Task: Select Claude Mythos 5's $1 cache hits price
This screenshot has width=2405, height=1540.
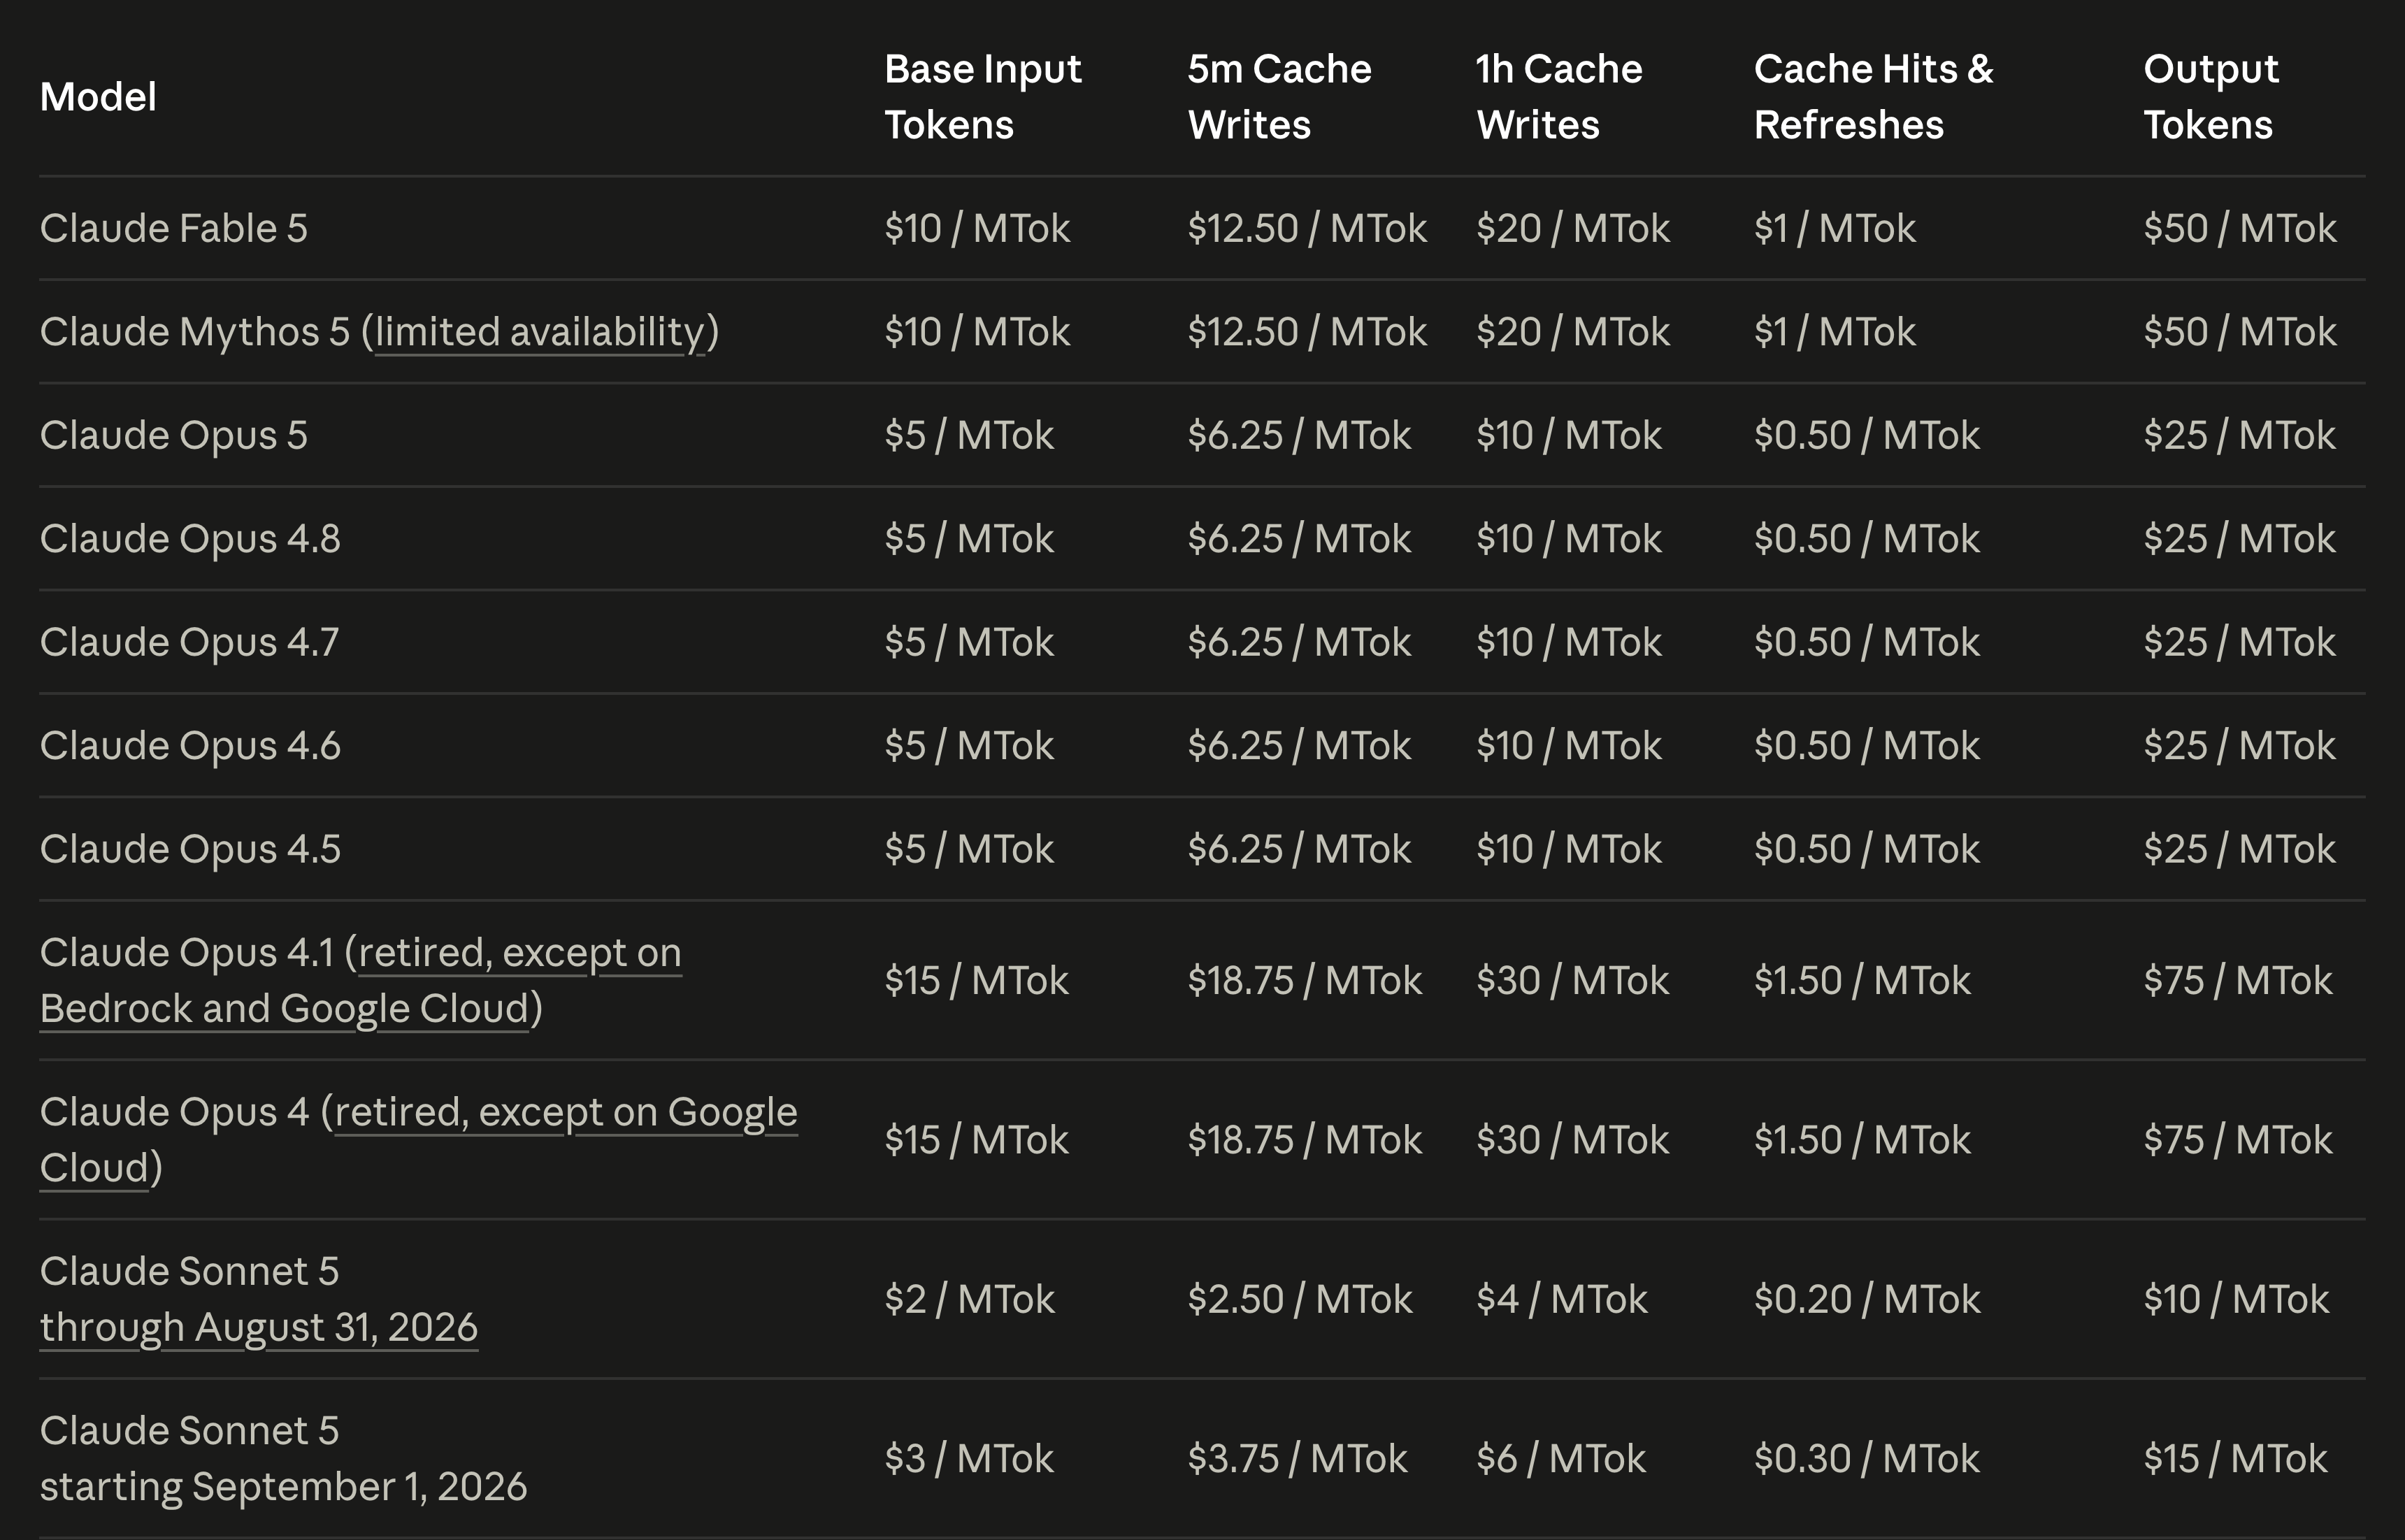Action: 1835,332
